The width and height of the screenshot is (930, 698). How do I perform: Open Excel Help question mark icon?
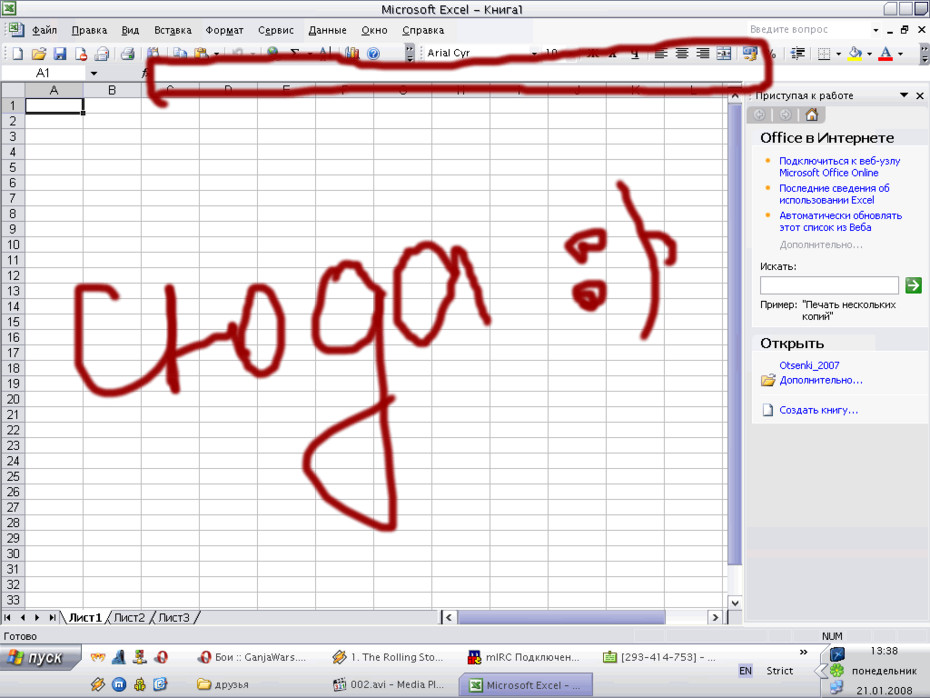coord(373,54)
